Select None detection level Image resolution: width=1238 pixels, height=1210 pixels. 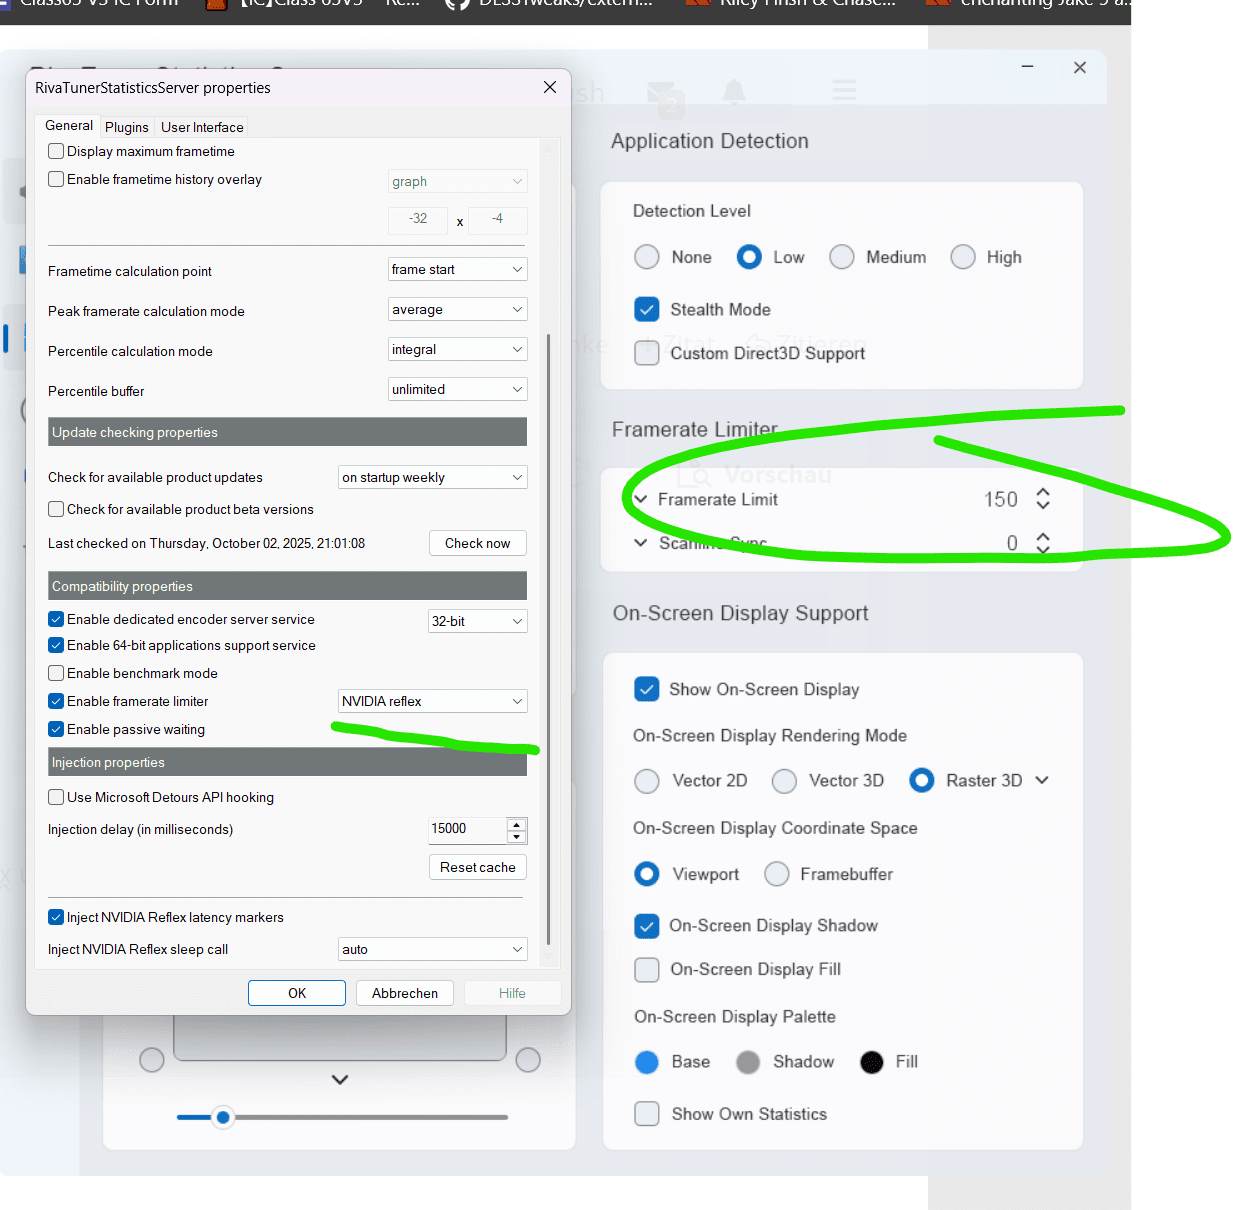(x=647, y=257)
